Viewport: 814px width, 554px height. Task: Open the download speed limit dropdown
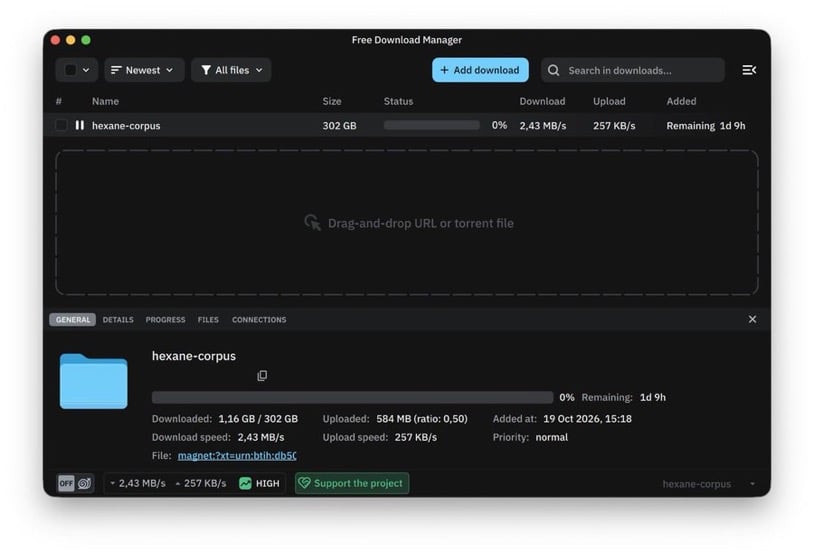coord(137,483)
